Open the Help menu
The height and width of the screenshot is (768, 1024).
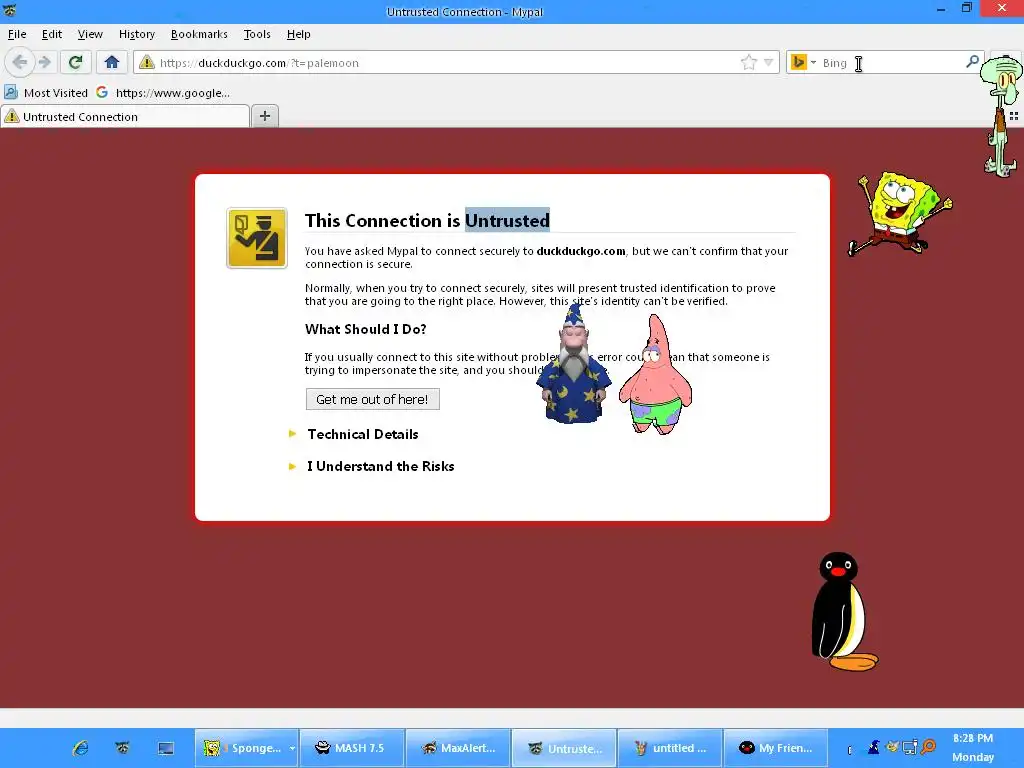298,34
